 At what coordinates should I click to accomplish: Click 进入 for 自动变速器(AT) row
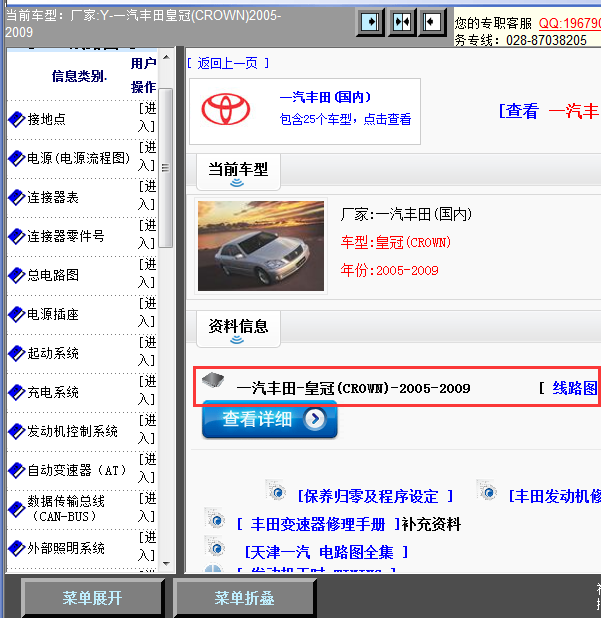147,469
